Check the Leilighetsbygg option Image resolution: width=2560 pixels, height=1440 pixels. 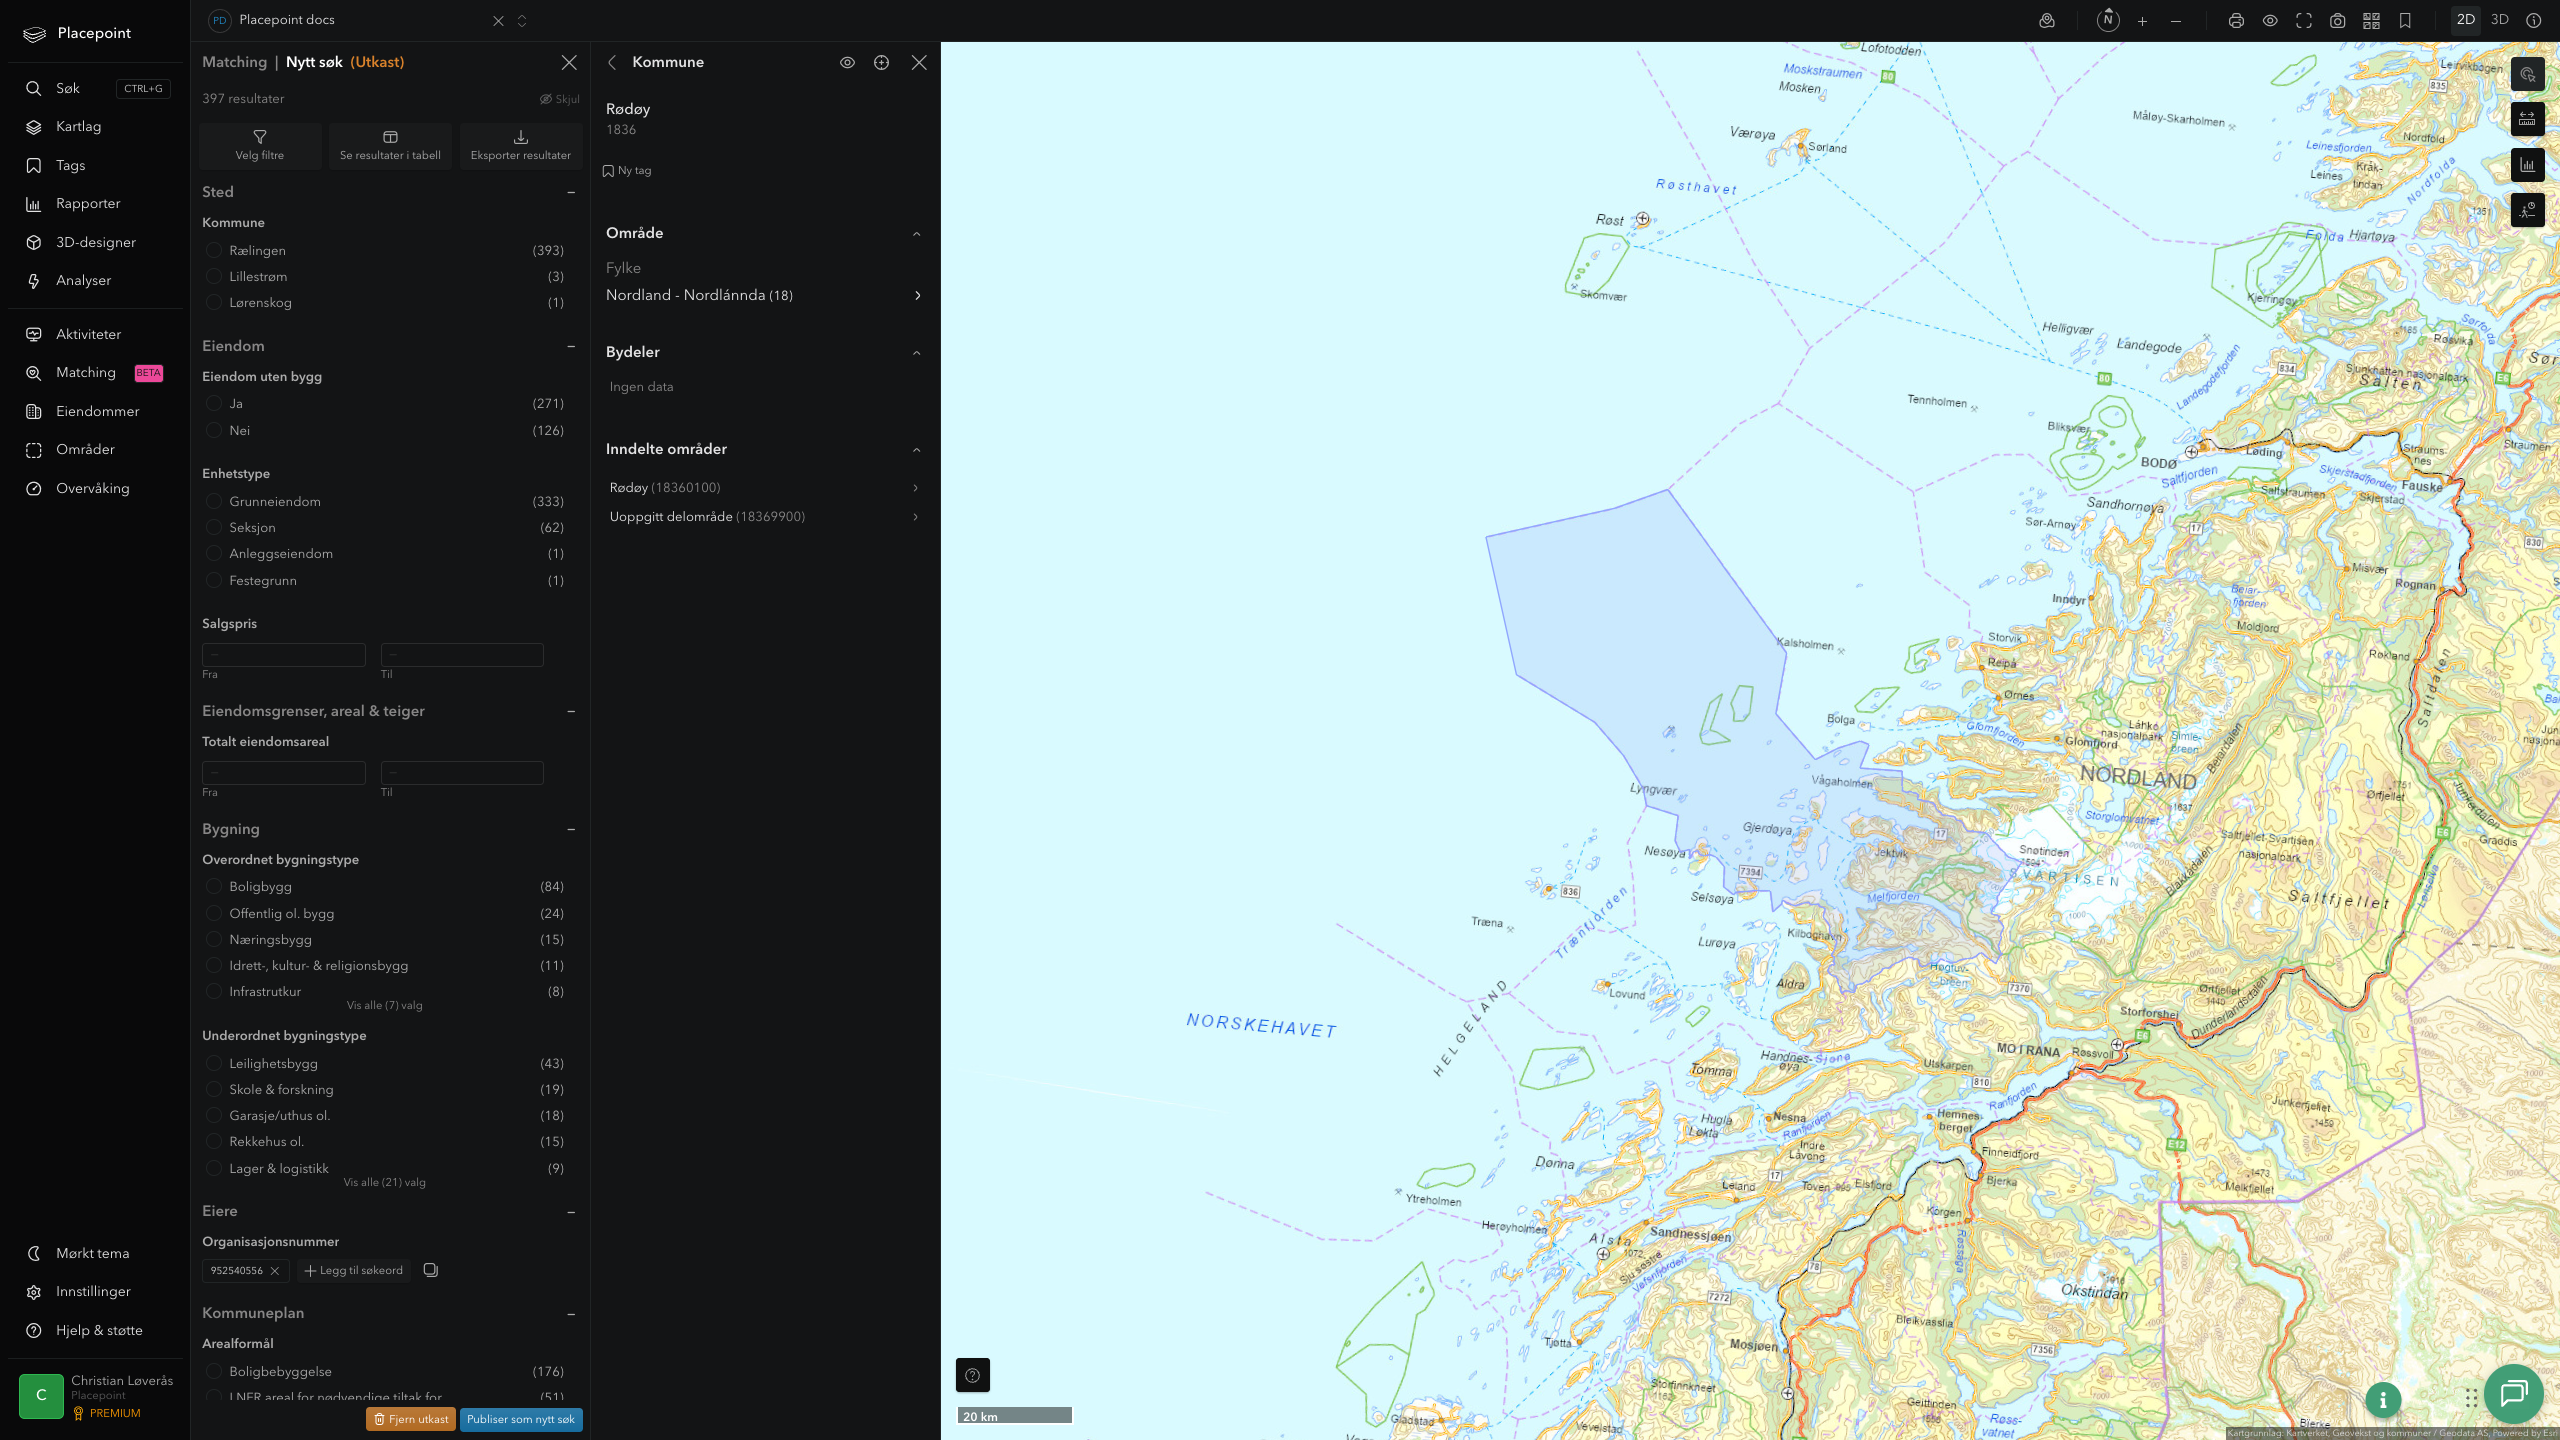(x=214, y=1063)
